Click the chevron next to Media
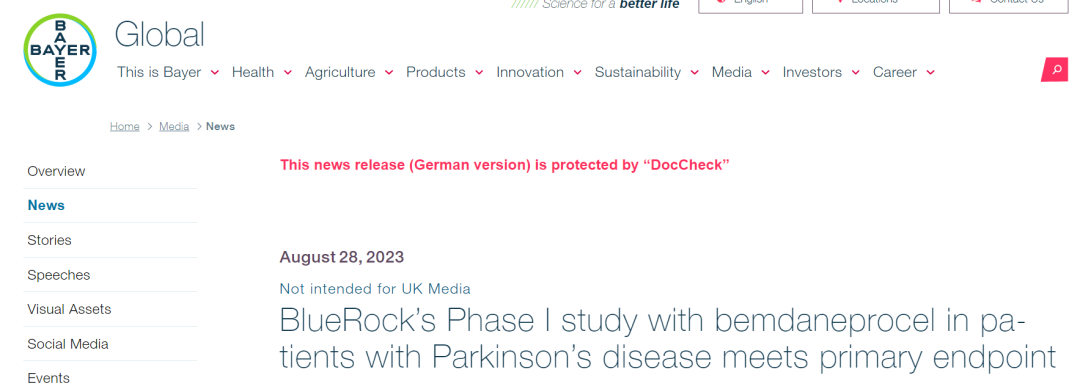 (x=765, y=72)
